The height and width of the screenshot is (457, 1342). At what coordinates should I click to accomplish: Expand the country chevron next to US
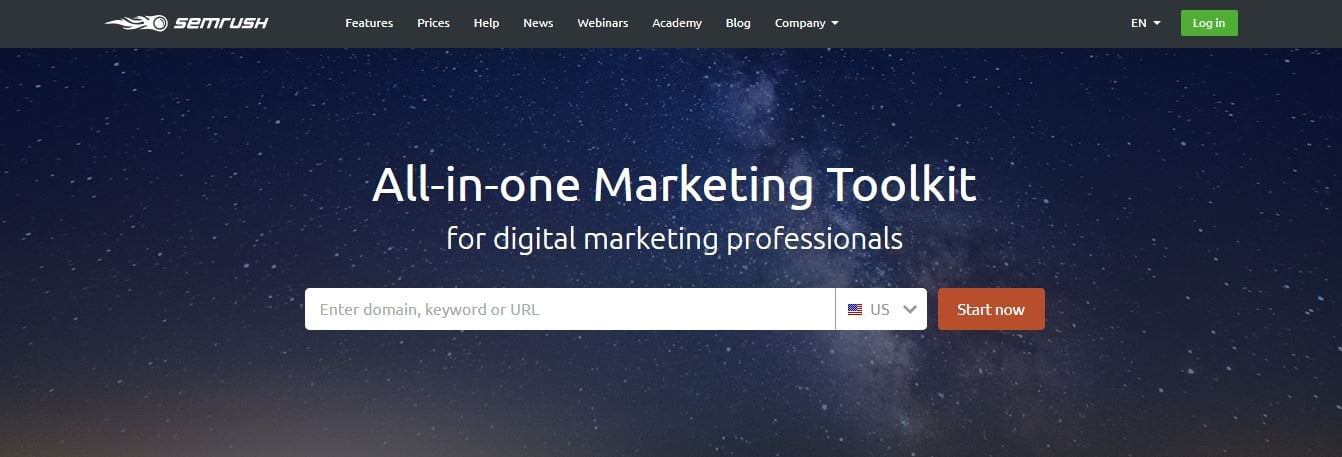click(x=910, y=310)
